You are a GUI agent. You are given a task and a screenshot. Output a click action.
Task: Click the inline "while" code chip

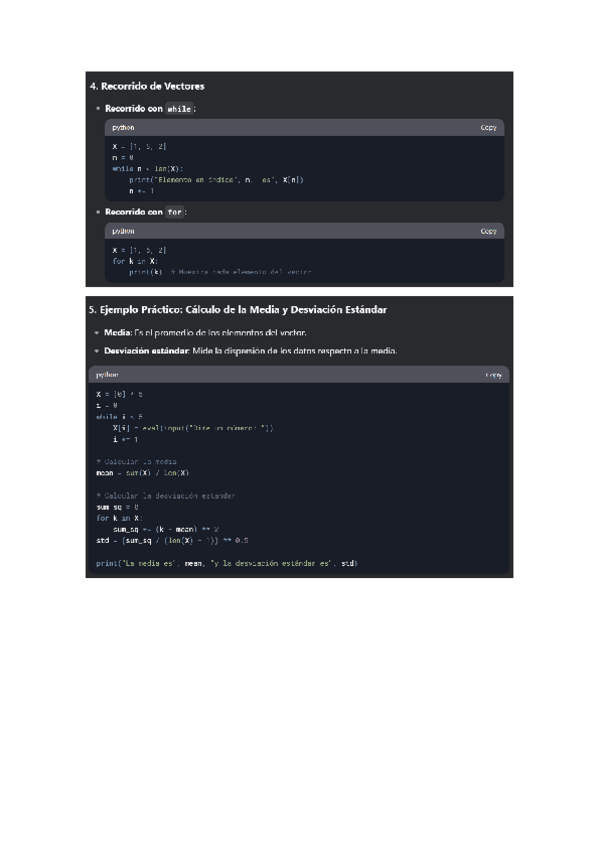(179, 108)
